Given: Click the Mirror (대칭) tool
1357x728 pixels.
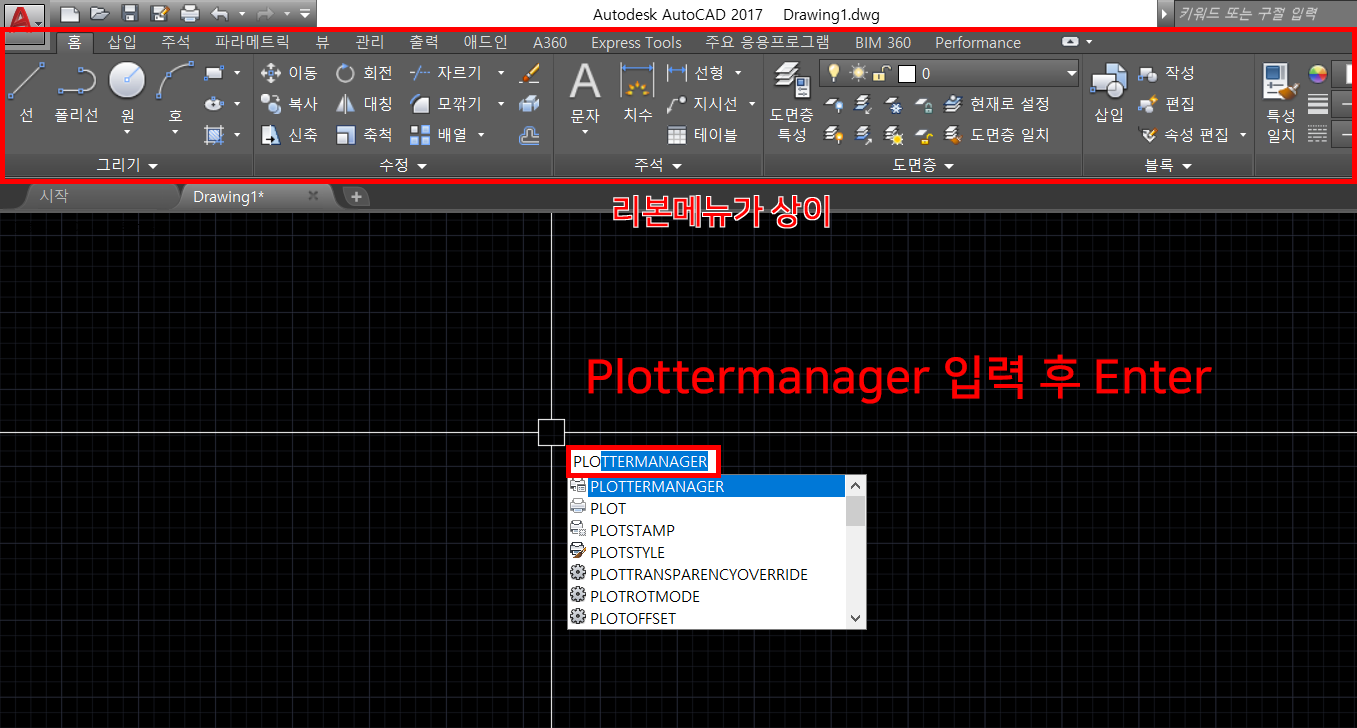Looking at the screenshot, I should pyautogui.click(x=364, y=104).
